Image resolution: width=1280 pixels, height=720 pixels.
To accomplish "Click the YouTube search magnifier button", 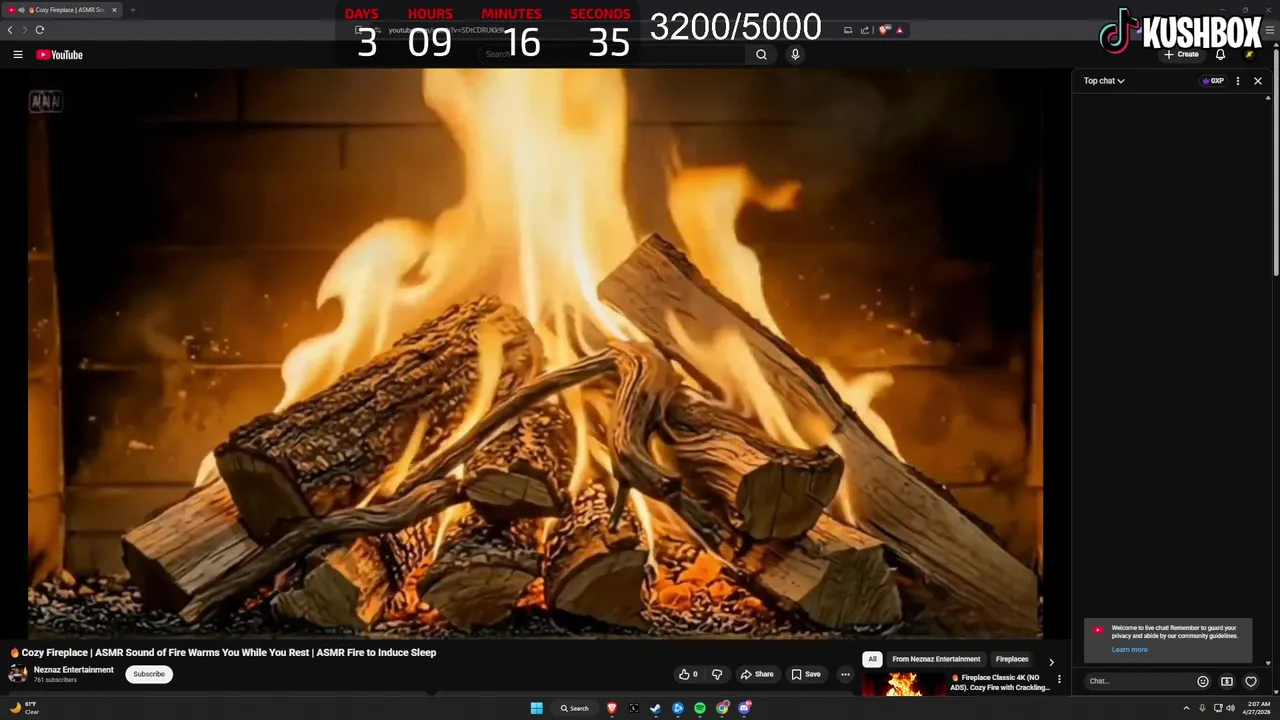I will pos(762,55).
